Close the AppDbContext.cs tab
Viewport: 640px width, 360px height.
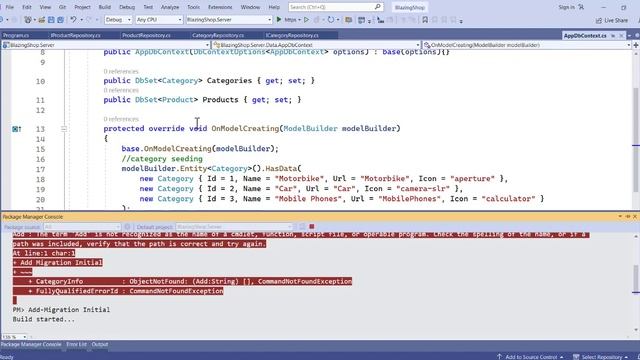pos(621,36)
